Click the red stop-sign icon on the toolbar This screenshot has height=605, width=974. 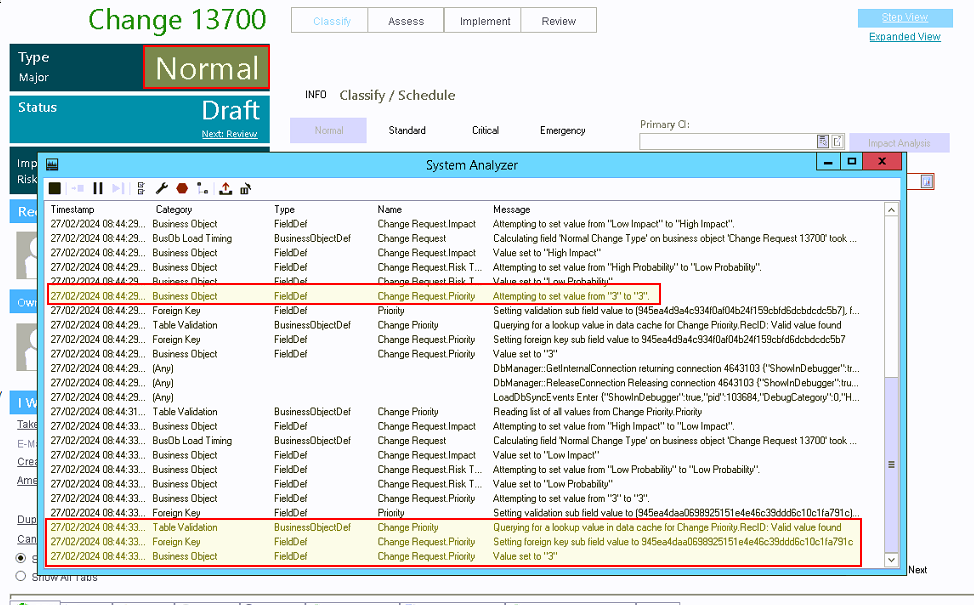182,188
